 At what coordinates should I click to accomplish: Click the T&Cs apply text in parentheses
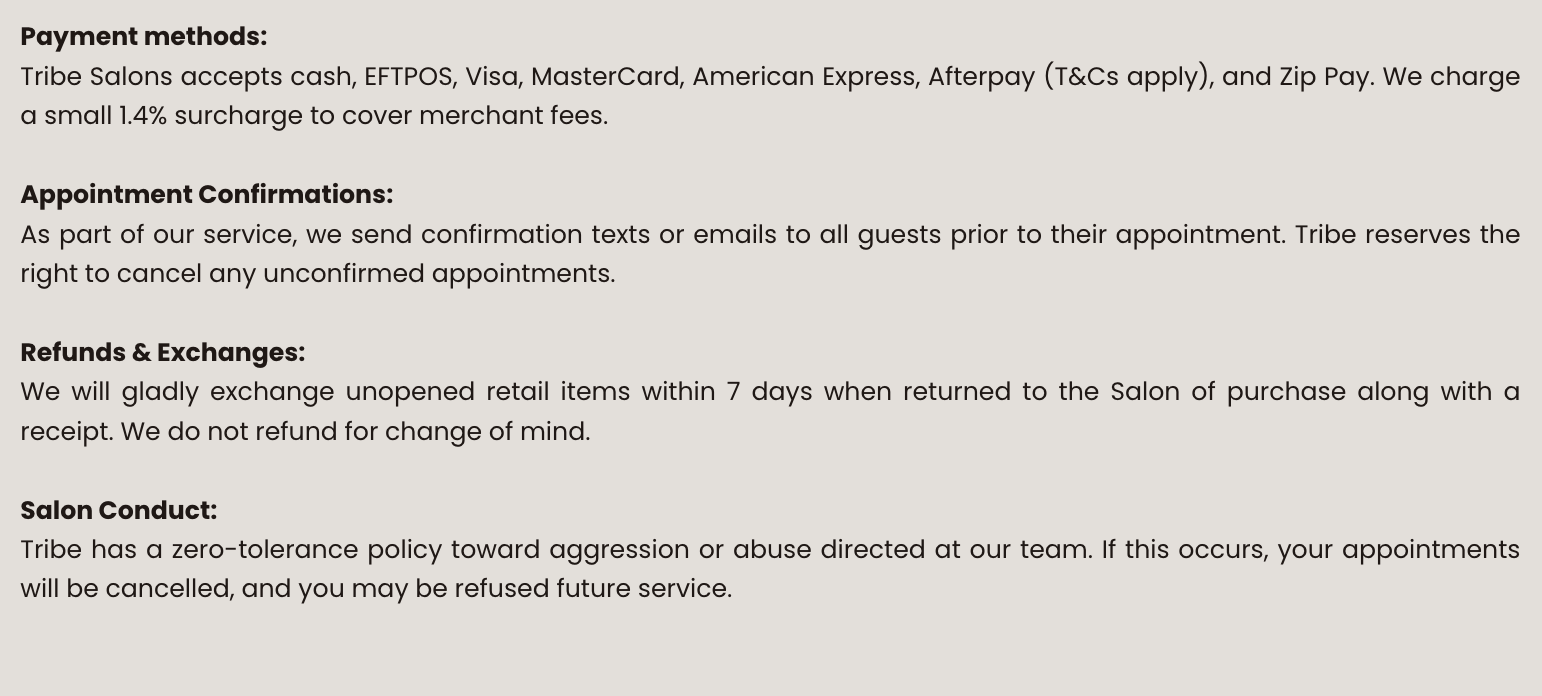click(x=1126, y=77)
